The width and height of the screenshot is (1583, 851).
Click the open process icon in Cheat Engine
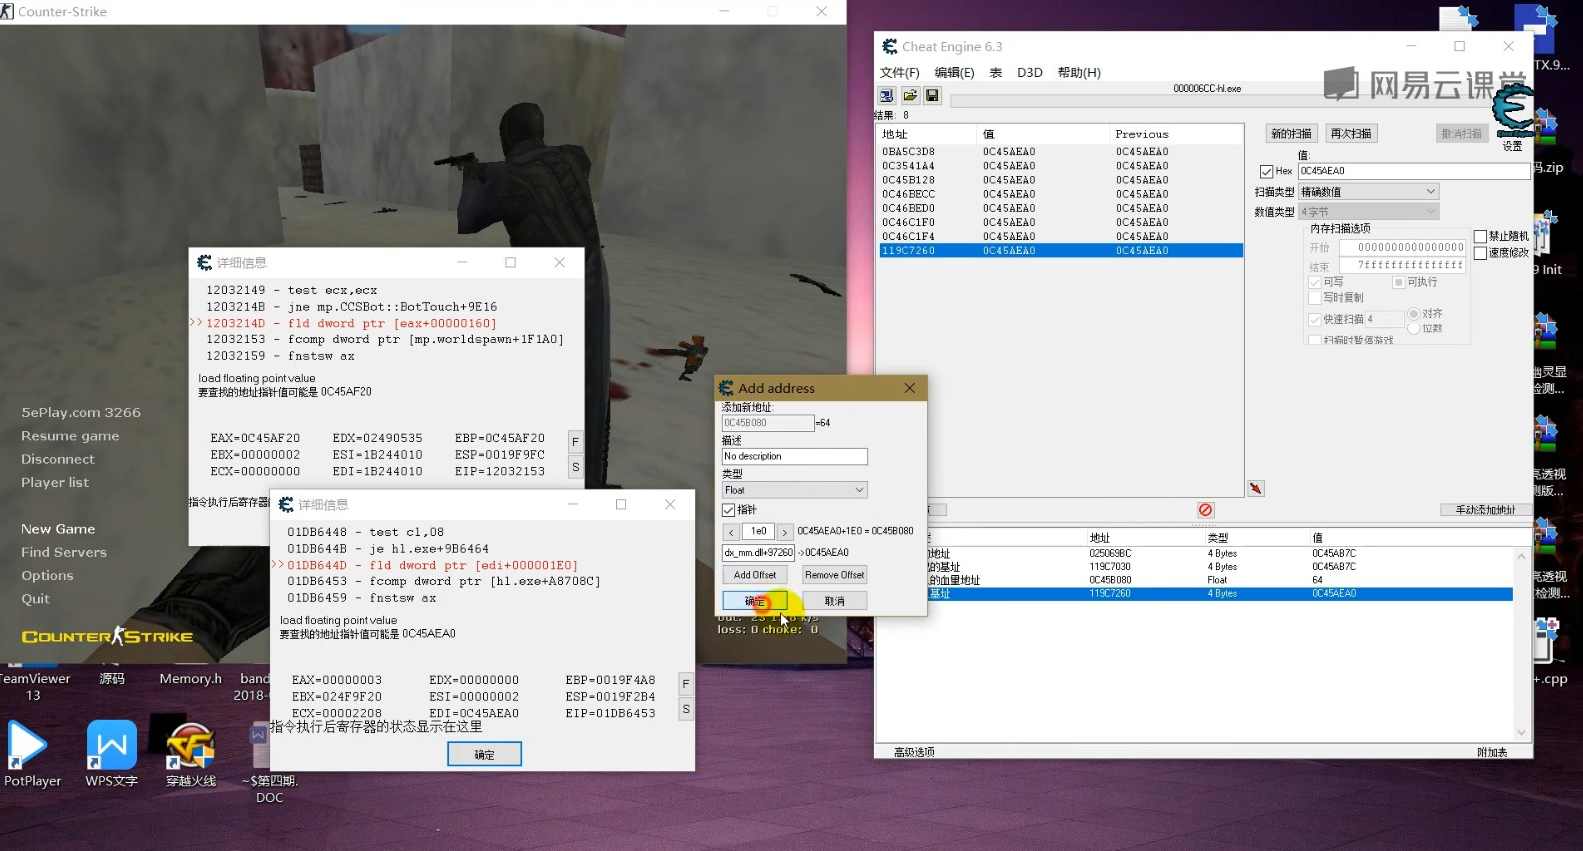[x=886, y=96]
